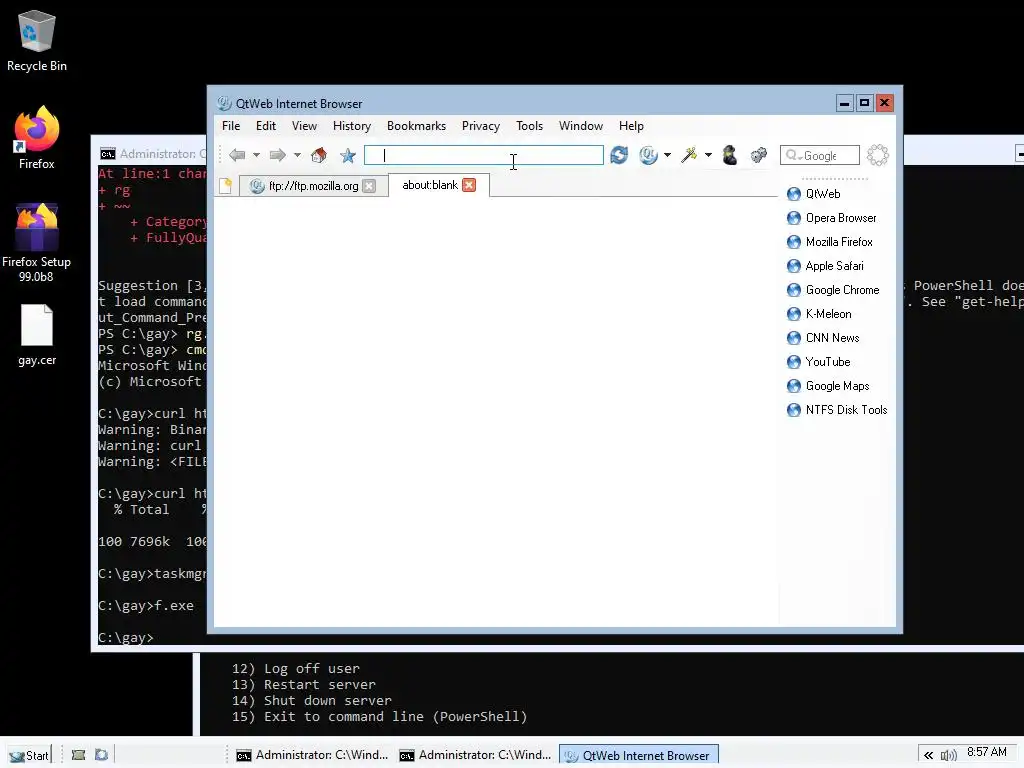Image resolution: width=1024 pixels, height=768 pixels.
Task: Toggle private browsing spy icon
Action: (730, 155)
